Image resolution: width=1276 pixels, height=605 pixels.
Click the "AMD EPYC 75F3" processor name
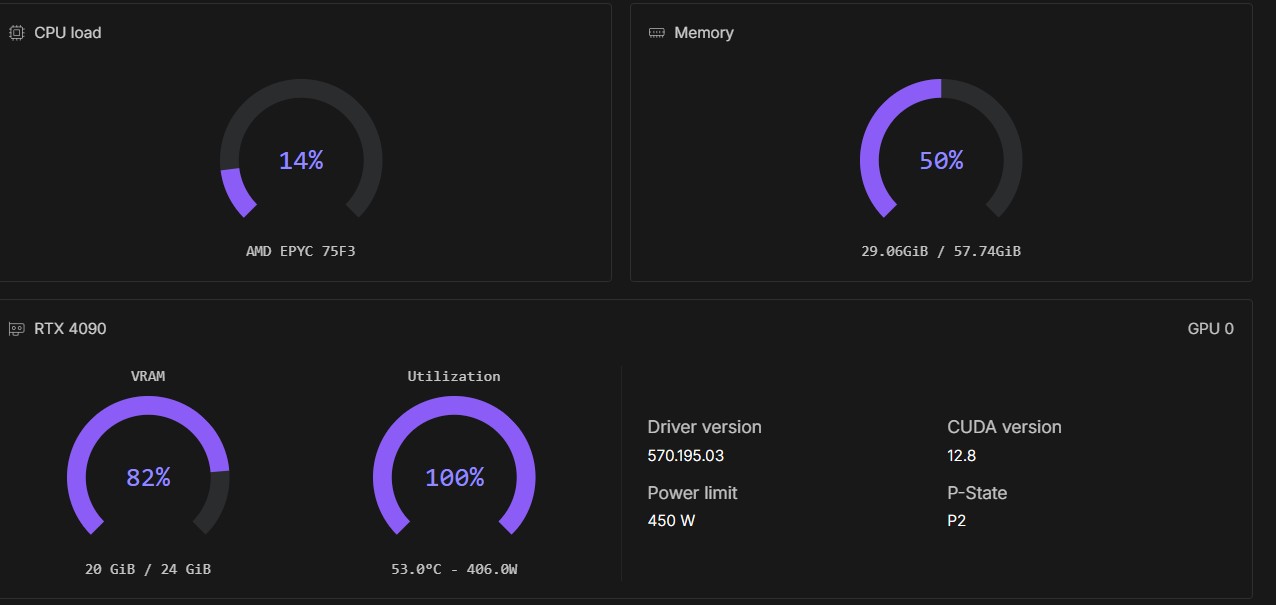(301, 251)
